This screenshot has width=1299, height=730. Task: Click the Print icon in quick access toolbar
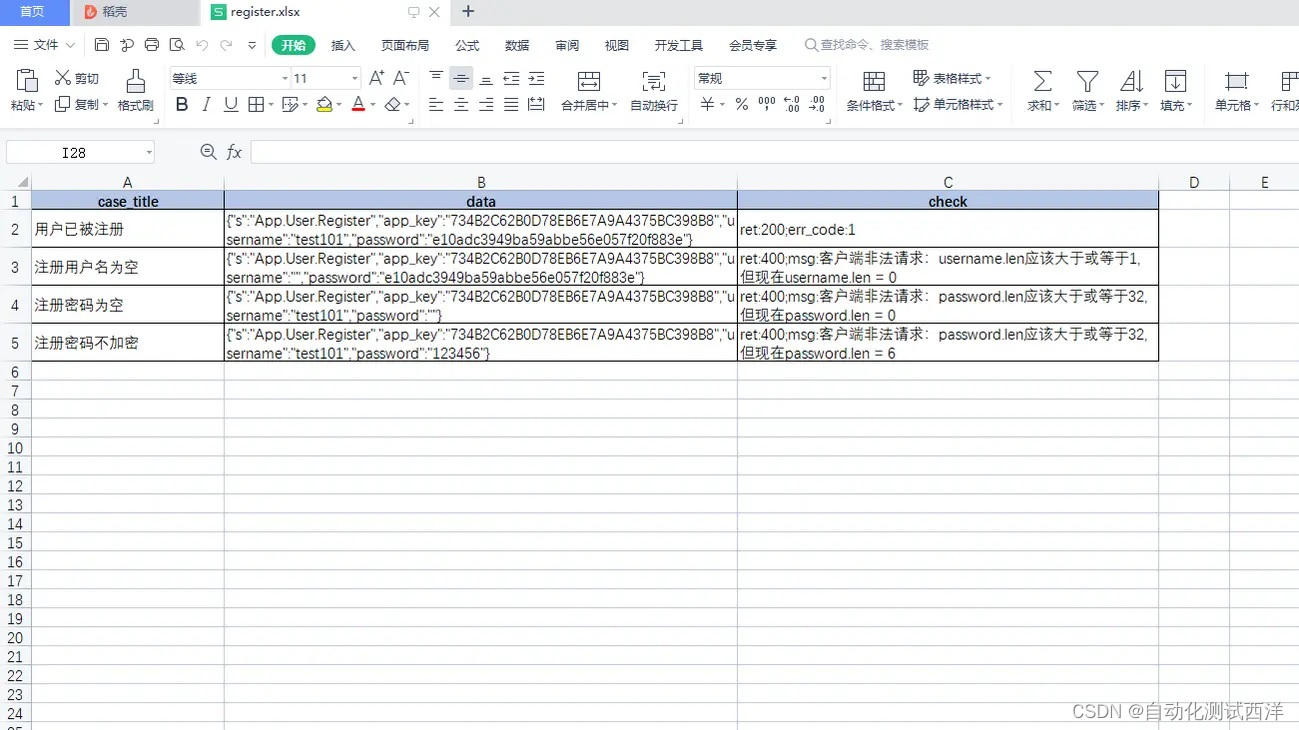152,45
